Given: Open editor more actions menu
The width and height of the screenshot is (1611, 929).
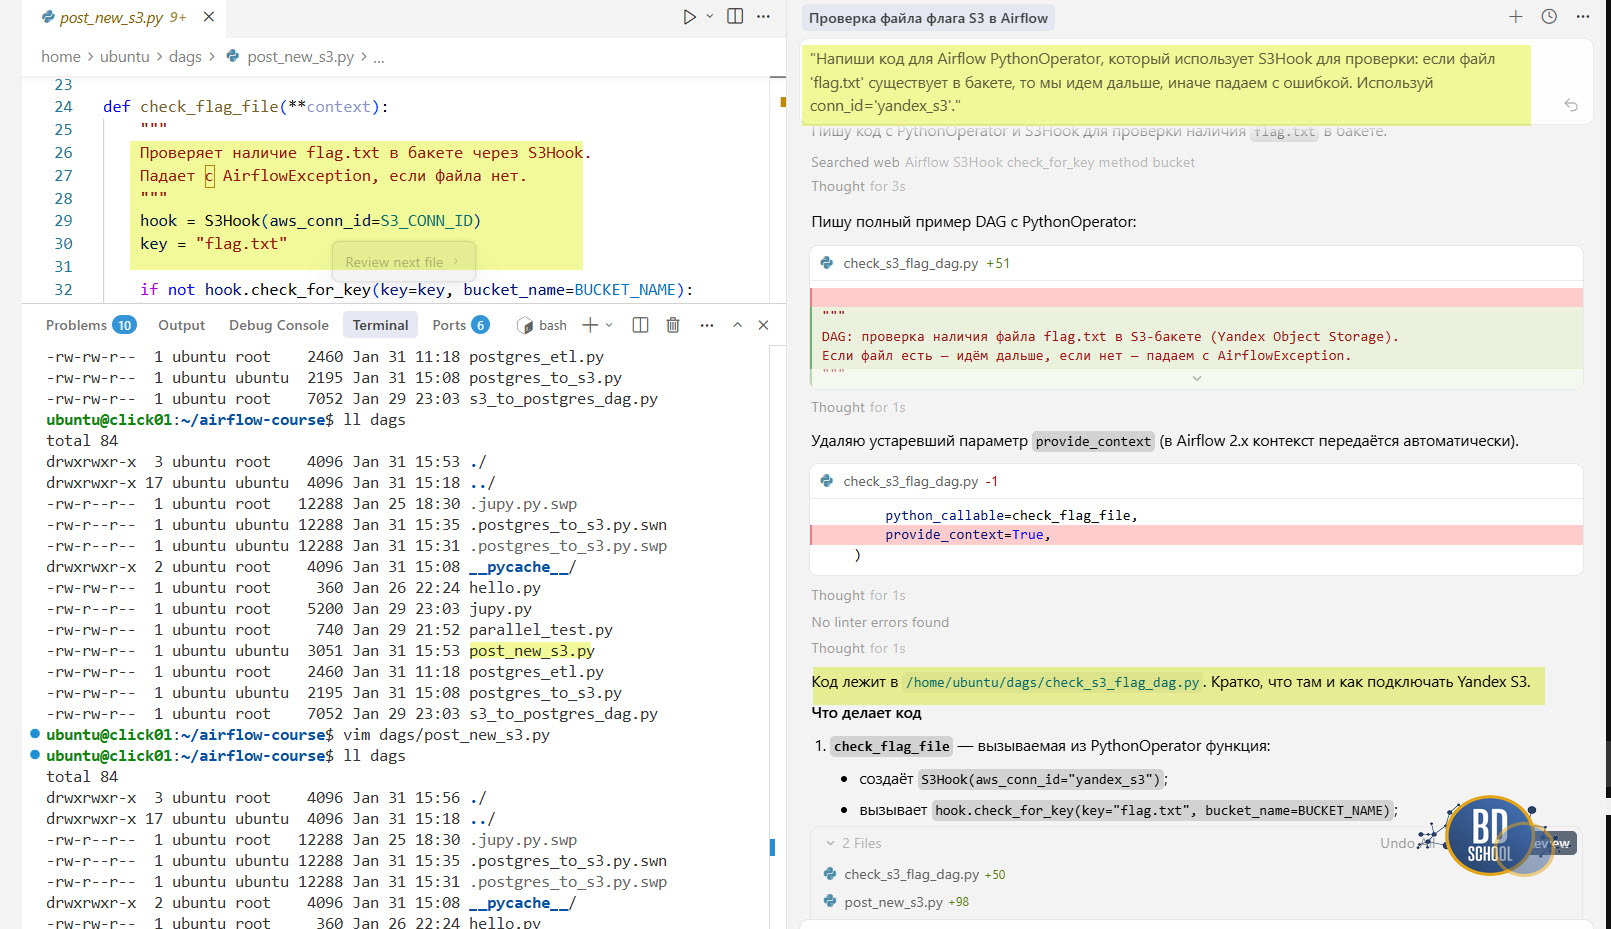Looking at the screenshot, I should coord(764,17).
